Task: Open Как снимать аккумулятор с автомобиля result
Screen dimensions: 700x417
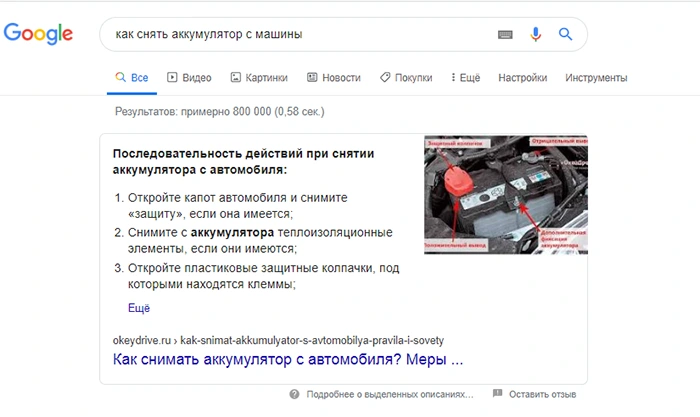Action: 288,359
